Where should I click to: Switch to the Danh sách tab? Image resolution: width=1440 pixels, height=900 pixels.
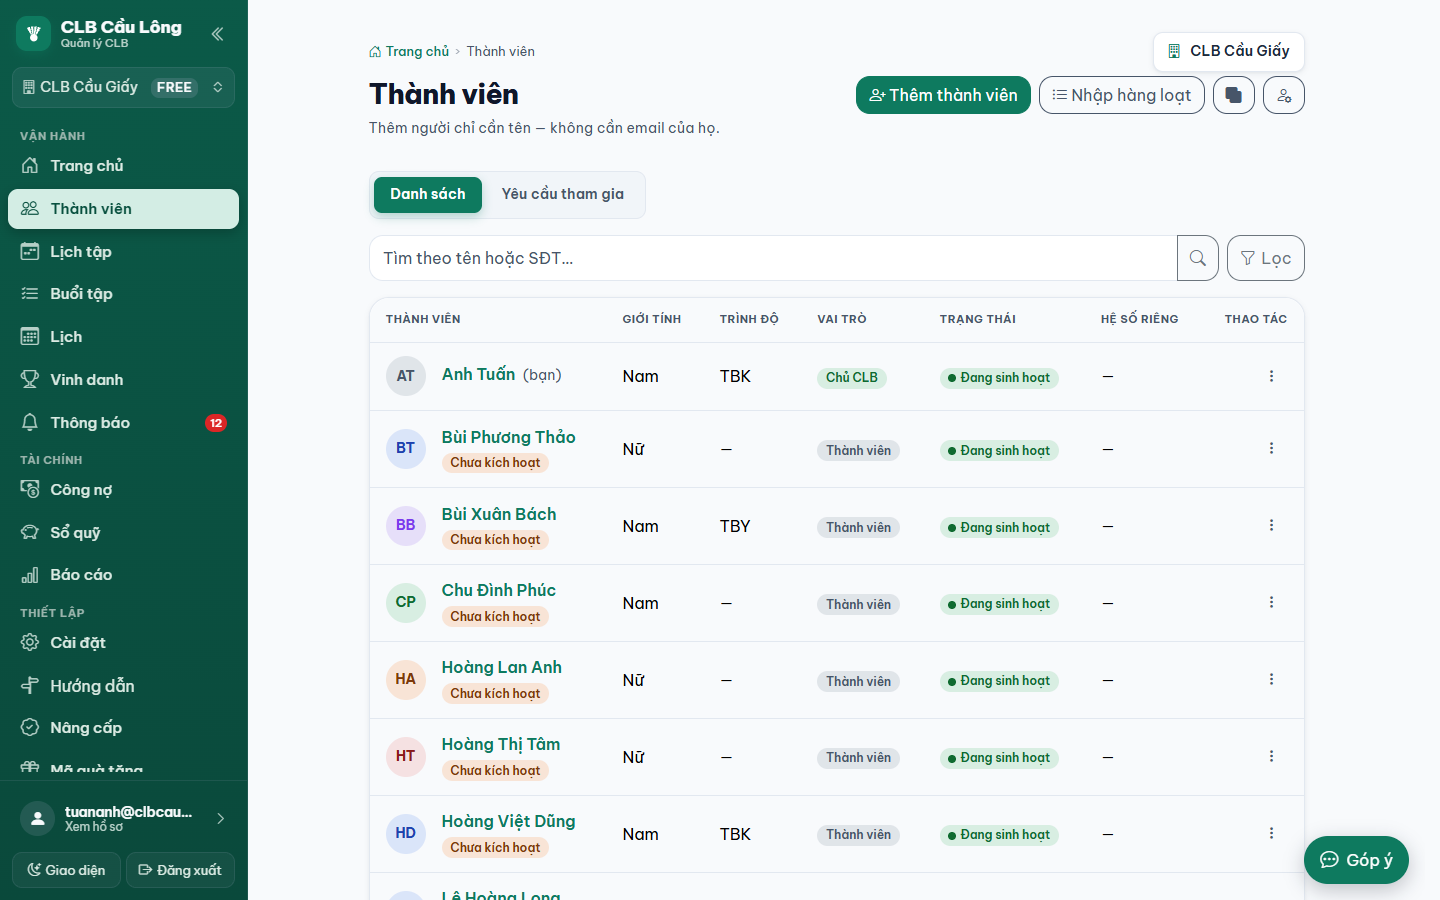click(428, 194)
